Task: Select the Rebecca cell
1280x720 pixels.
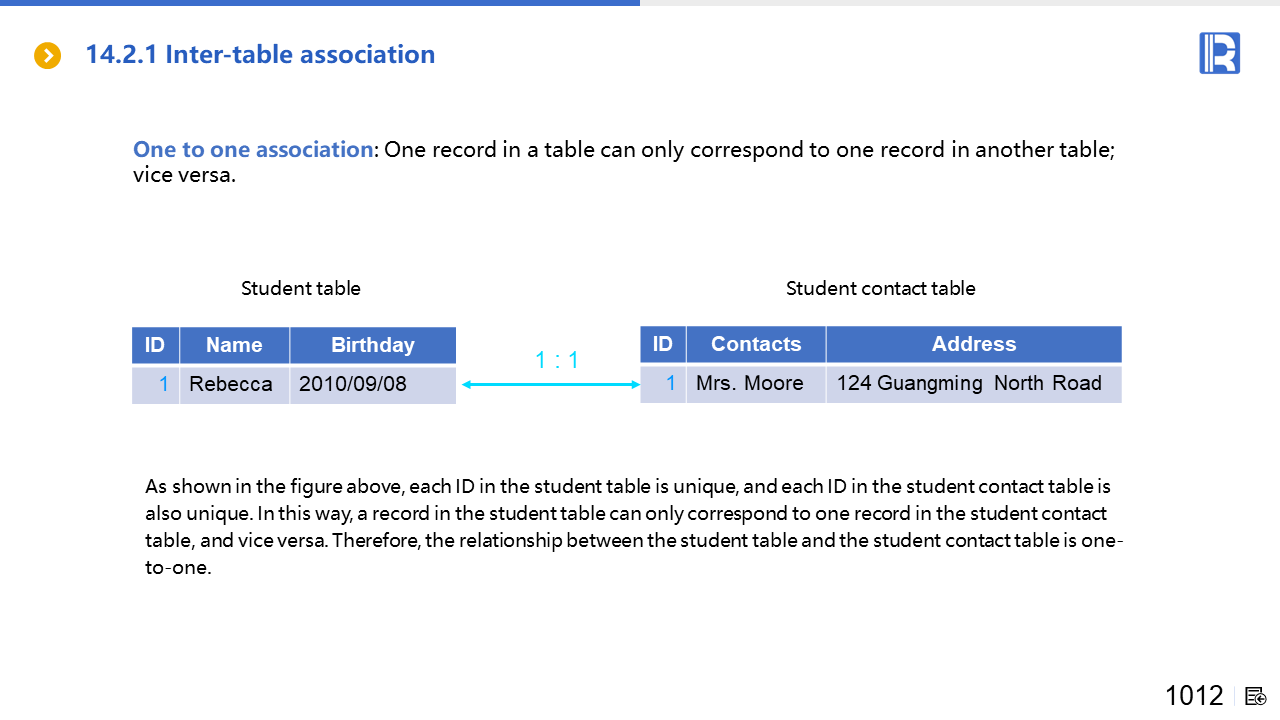Action: pos(231,384)
